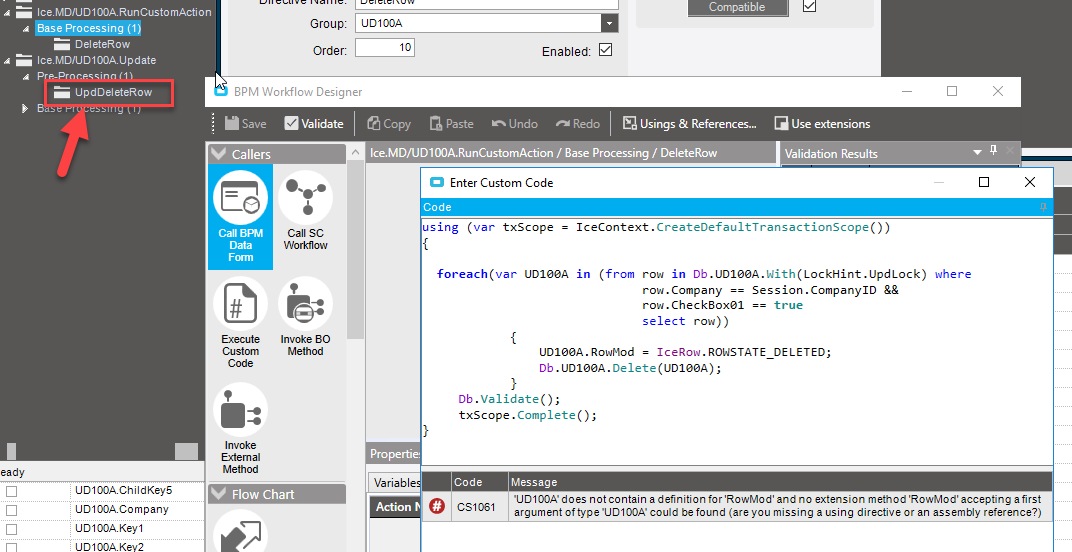The image size is (1072, 552).
Task: Click the Enter Custom Code window icon
Action: [x=436, y=182]
